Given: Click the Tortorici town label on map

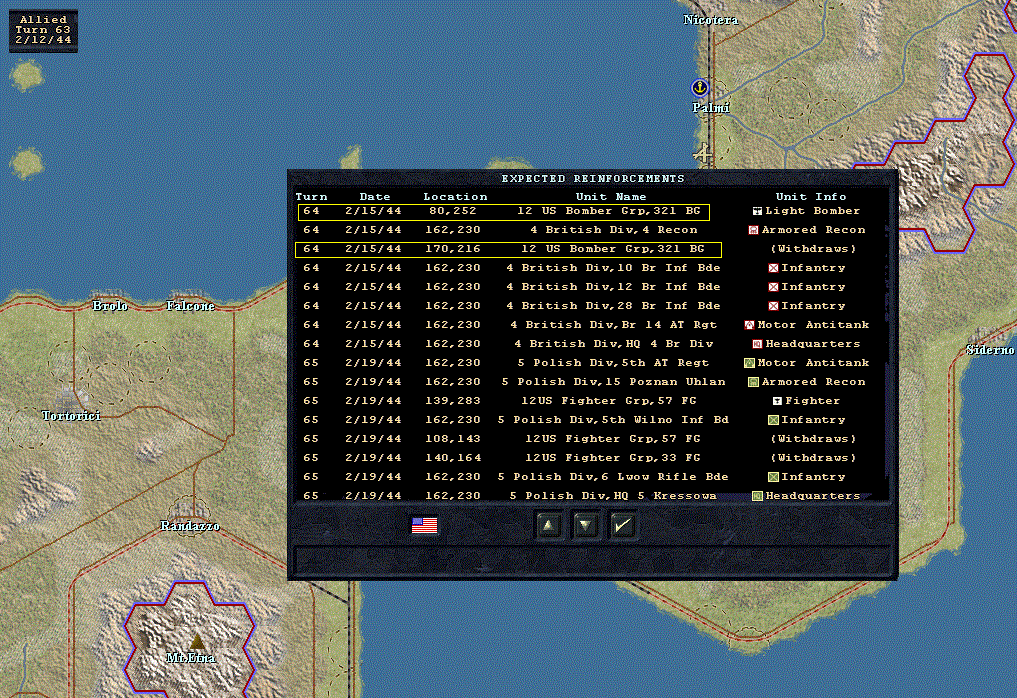Looking at the screenshot, I should tap(71, 416).
